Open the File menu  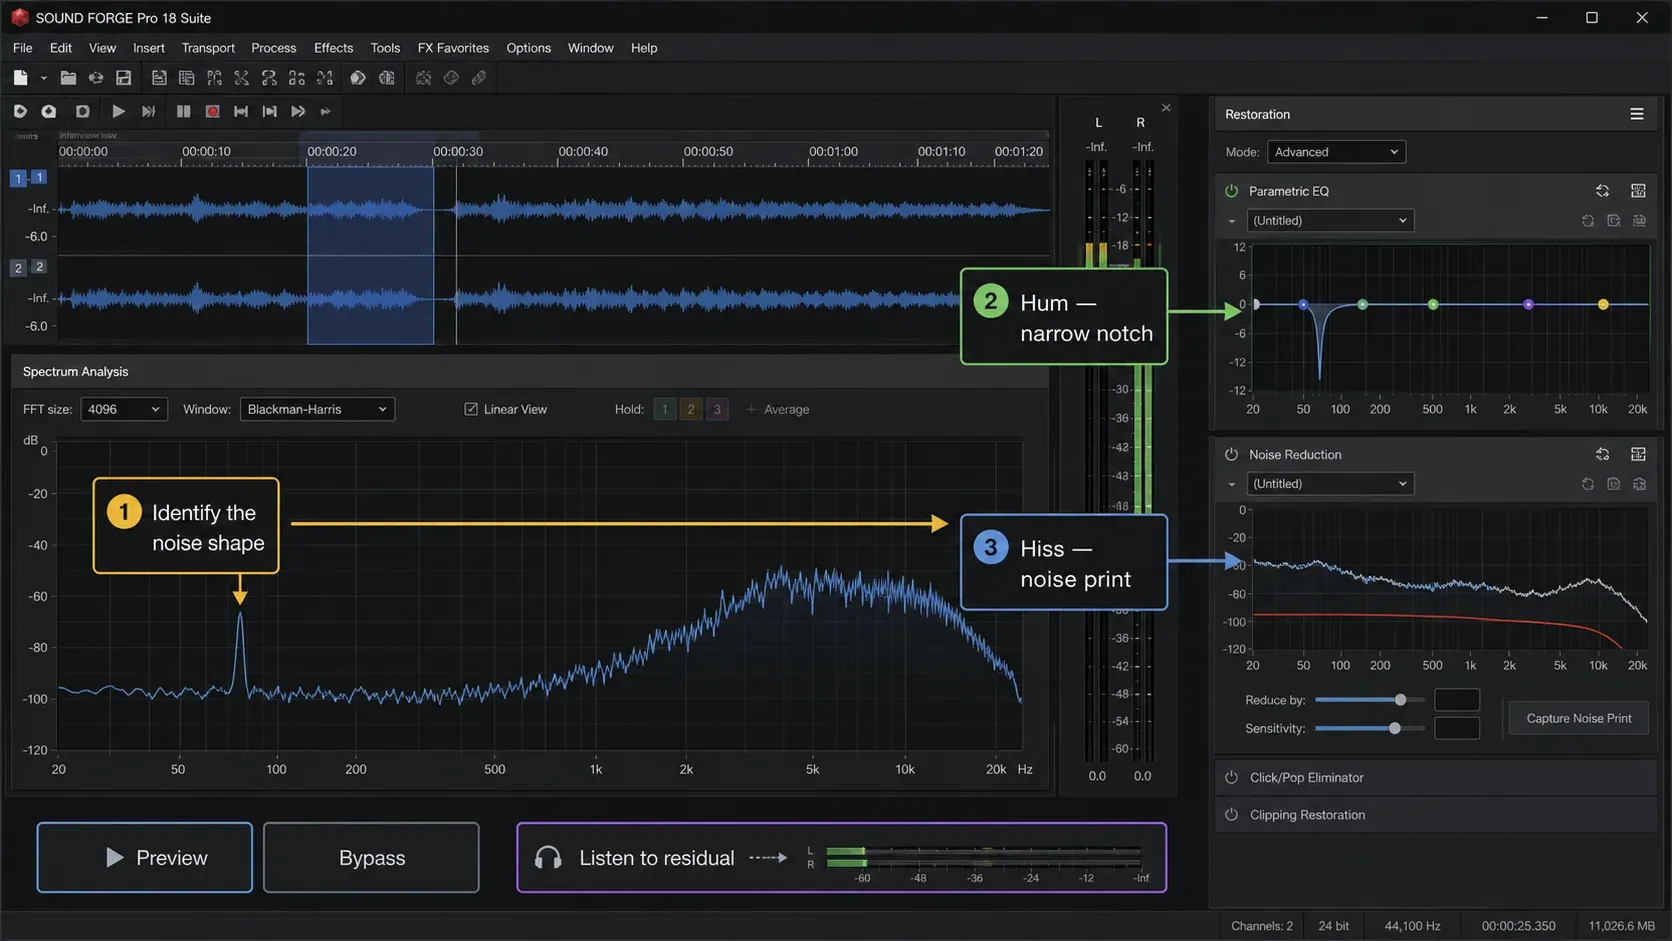point(22,48)
